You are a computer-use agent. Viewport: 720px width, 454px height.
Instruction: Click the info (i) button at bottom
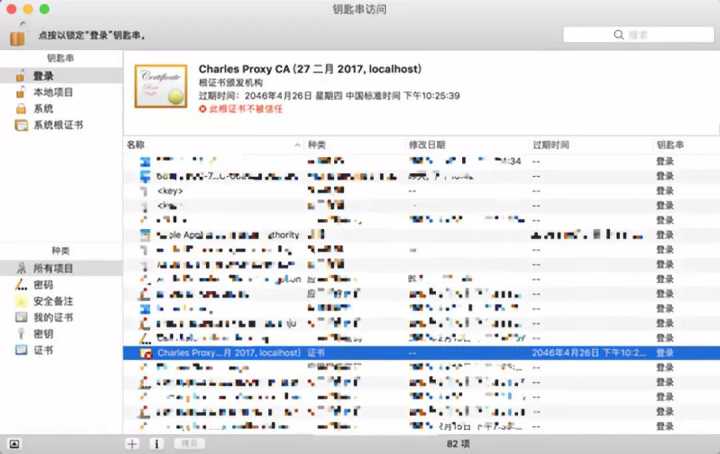[x=157, y=444]
